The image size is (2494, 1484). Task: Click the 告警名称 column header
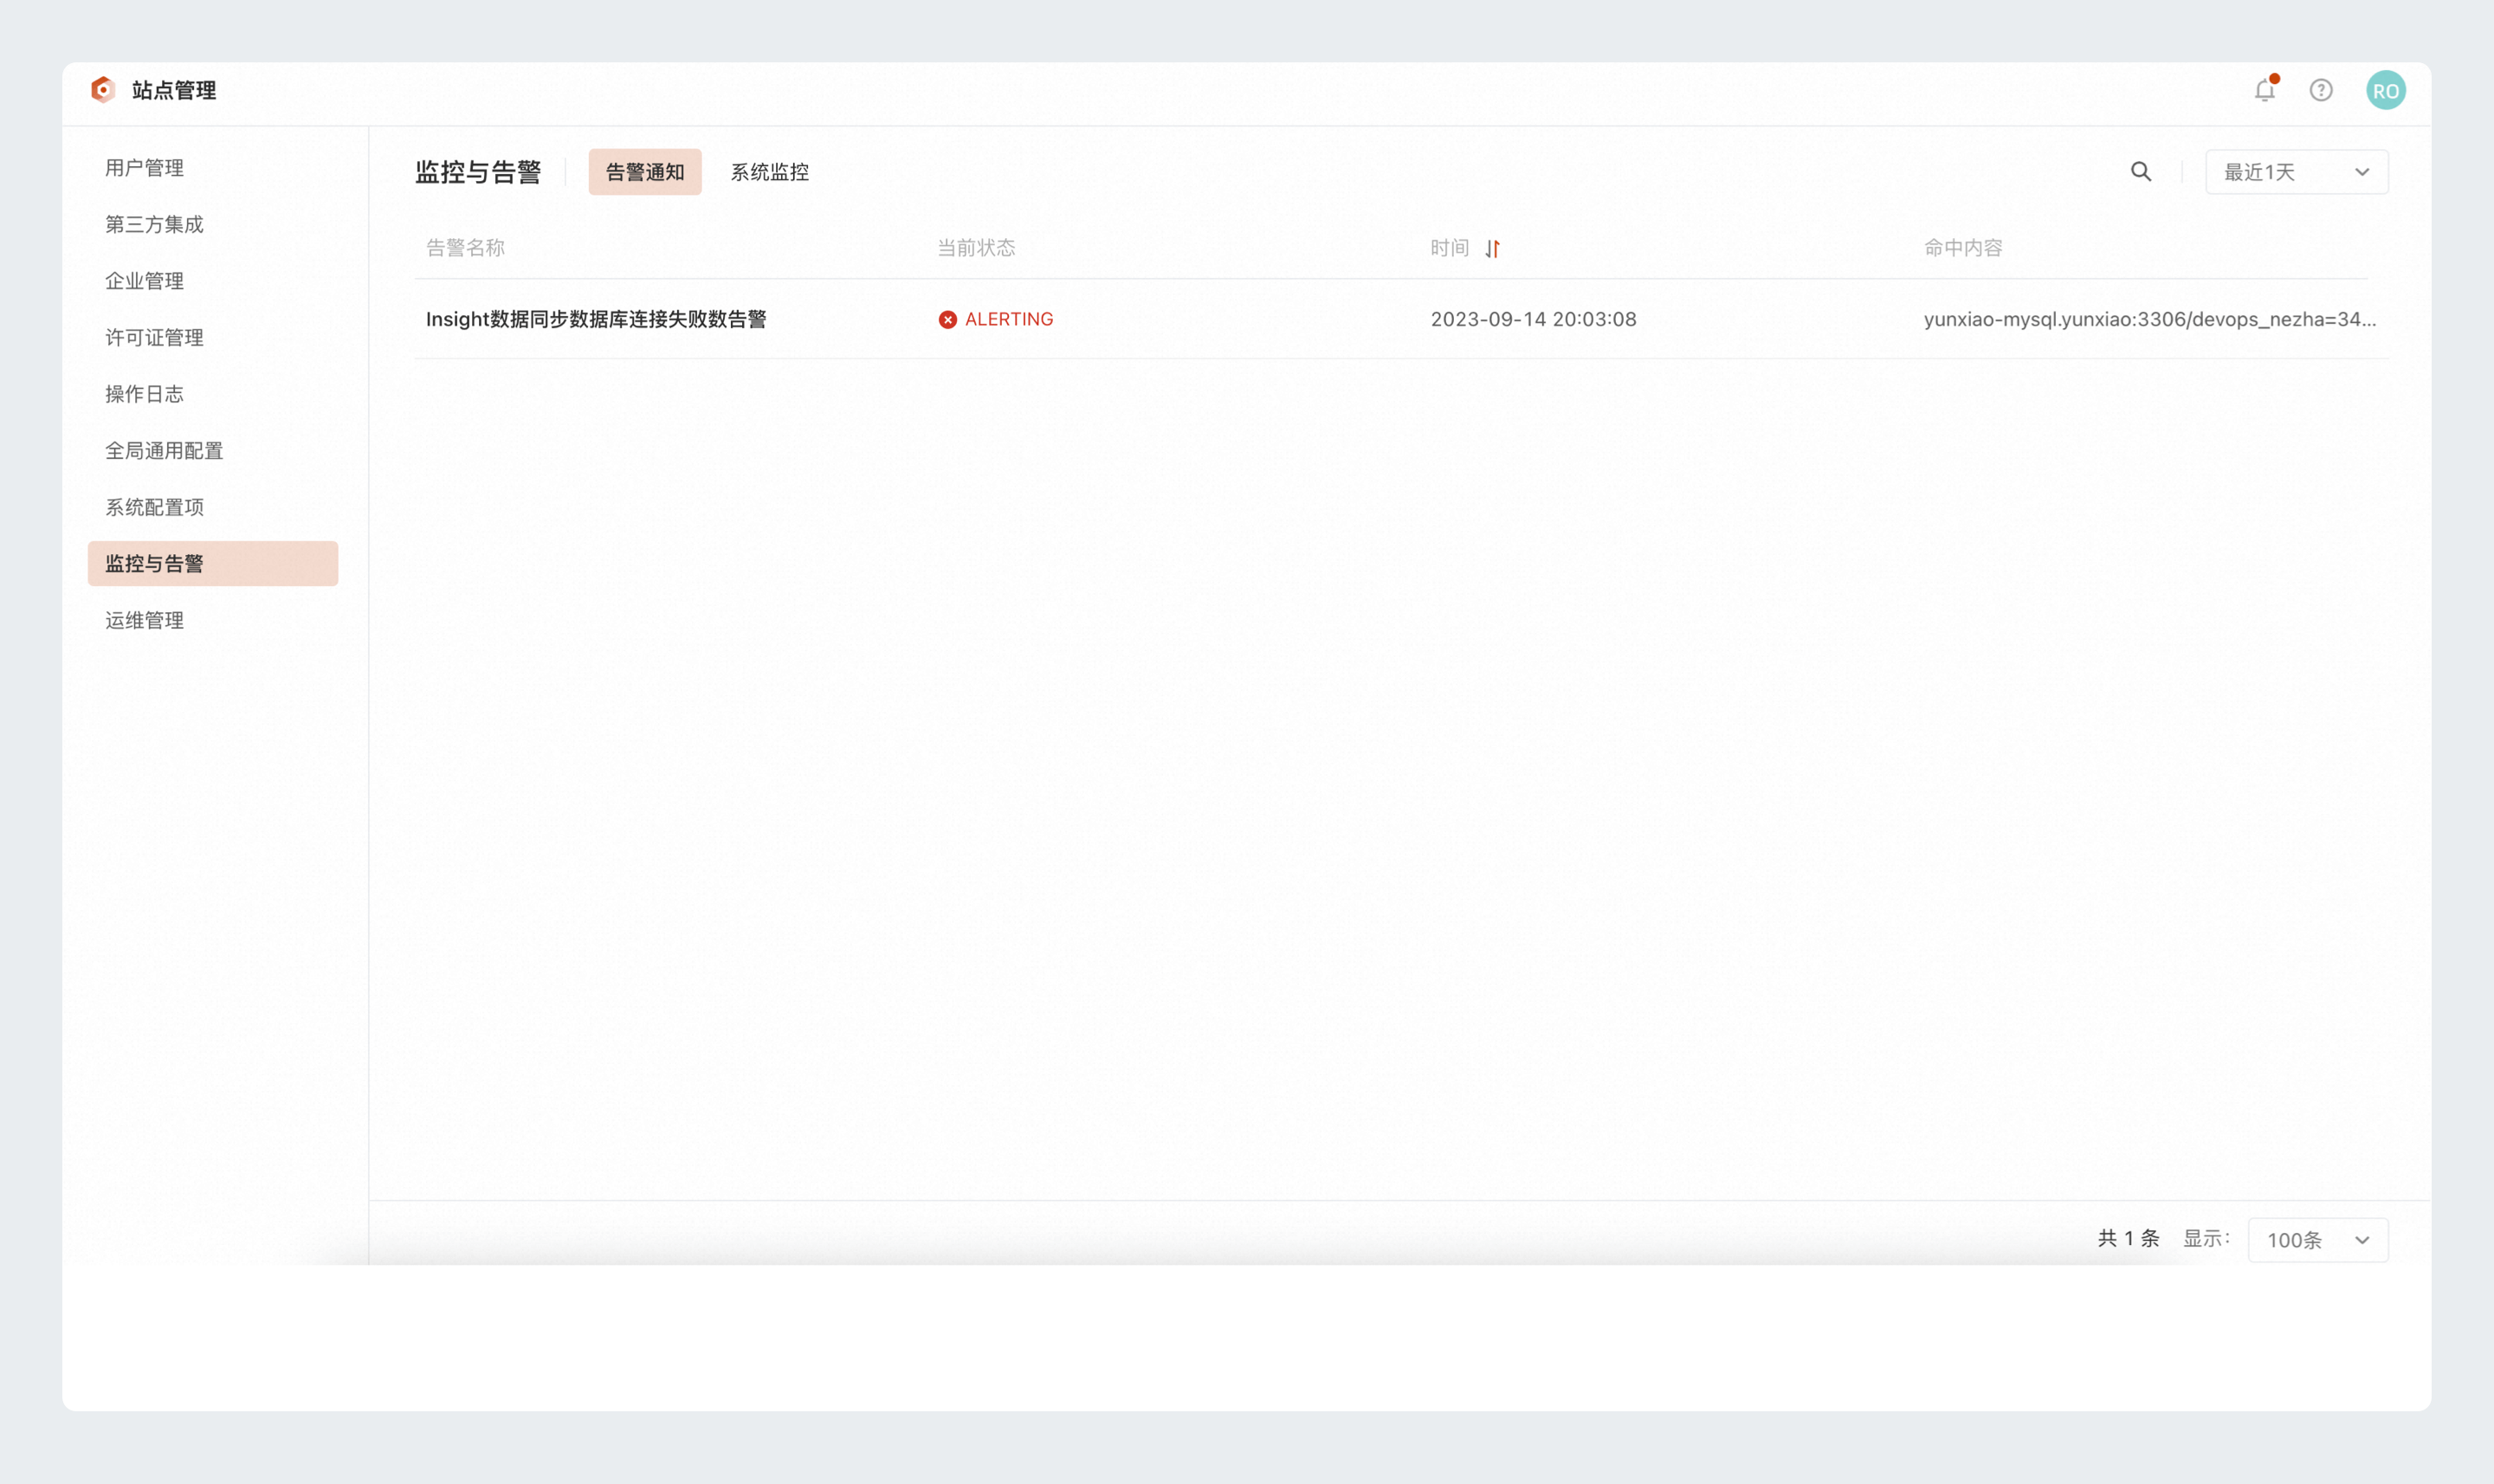click(465, 248)
